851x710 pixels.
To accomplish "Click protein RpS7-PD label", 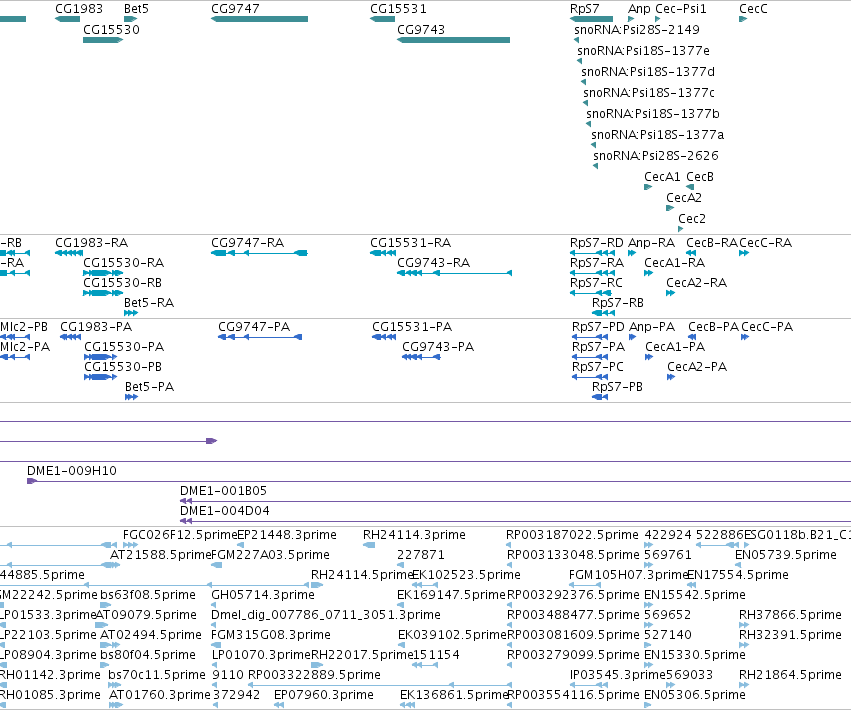I will 598,327.
